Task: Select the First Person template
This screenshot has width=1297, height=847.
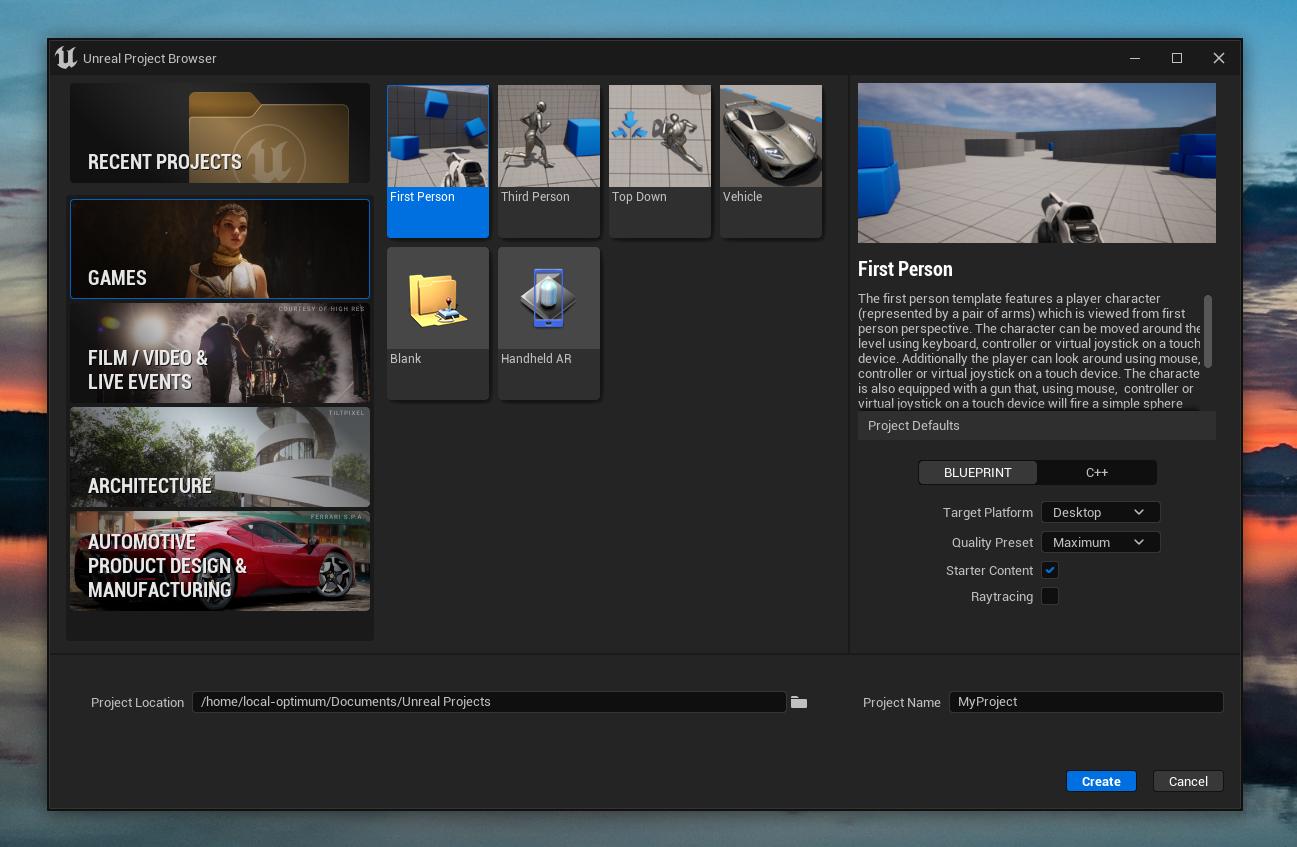Action: pos(438,161)
